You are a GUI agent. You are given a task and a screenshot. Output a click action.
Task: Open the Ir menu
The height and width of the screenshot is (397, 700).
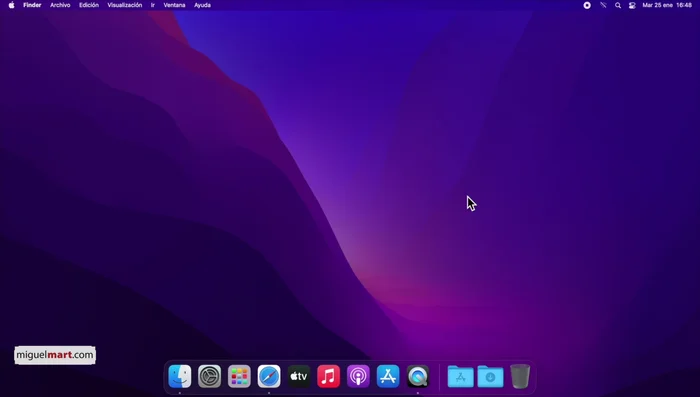click(x=153, y=5)
